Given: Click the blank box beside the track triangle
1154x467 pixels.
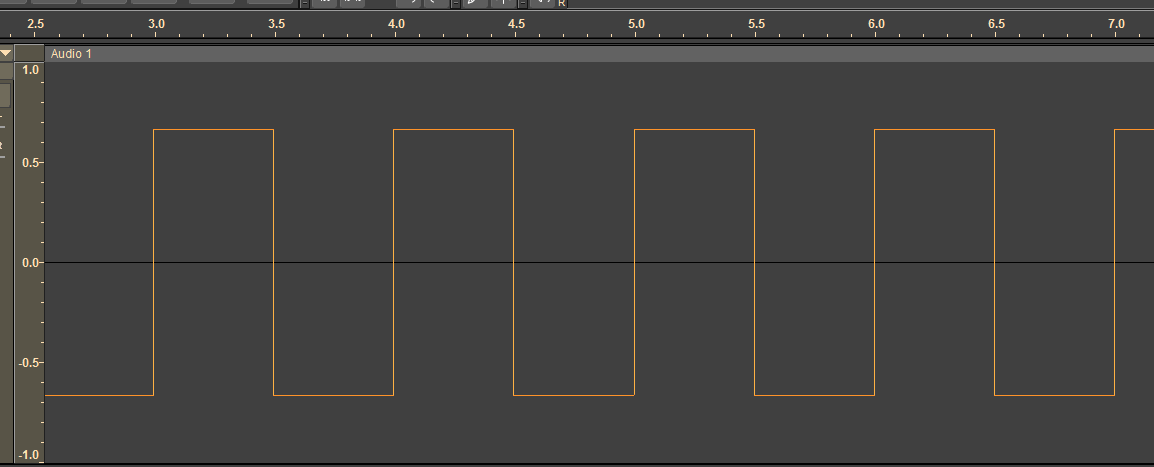Looking at the screenshot, I should point(28,53).
